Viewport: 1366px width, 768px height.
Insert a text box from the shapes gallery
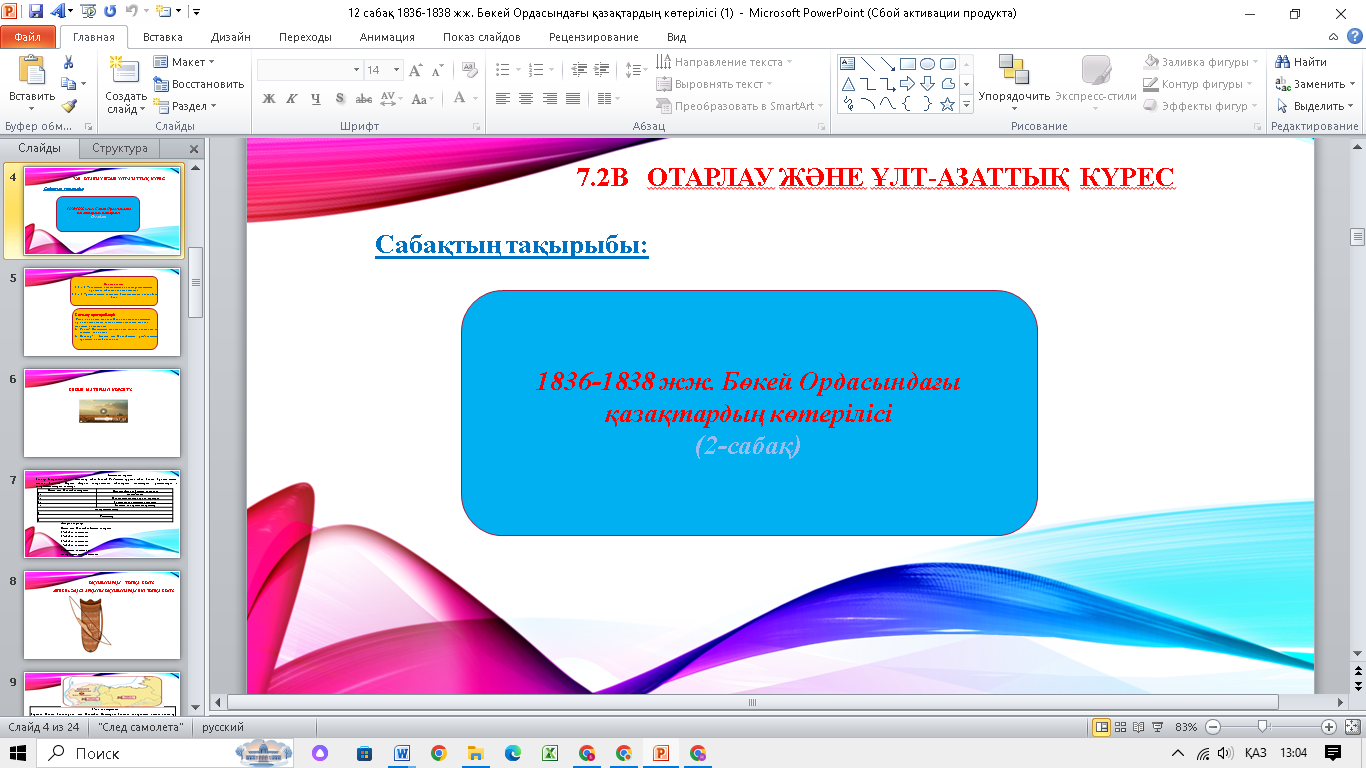(849, 64)
